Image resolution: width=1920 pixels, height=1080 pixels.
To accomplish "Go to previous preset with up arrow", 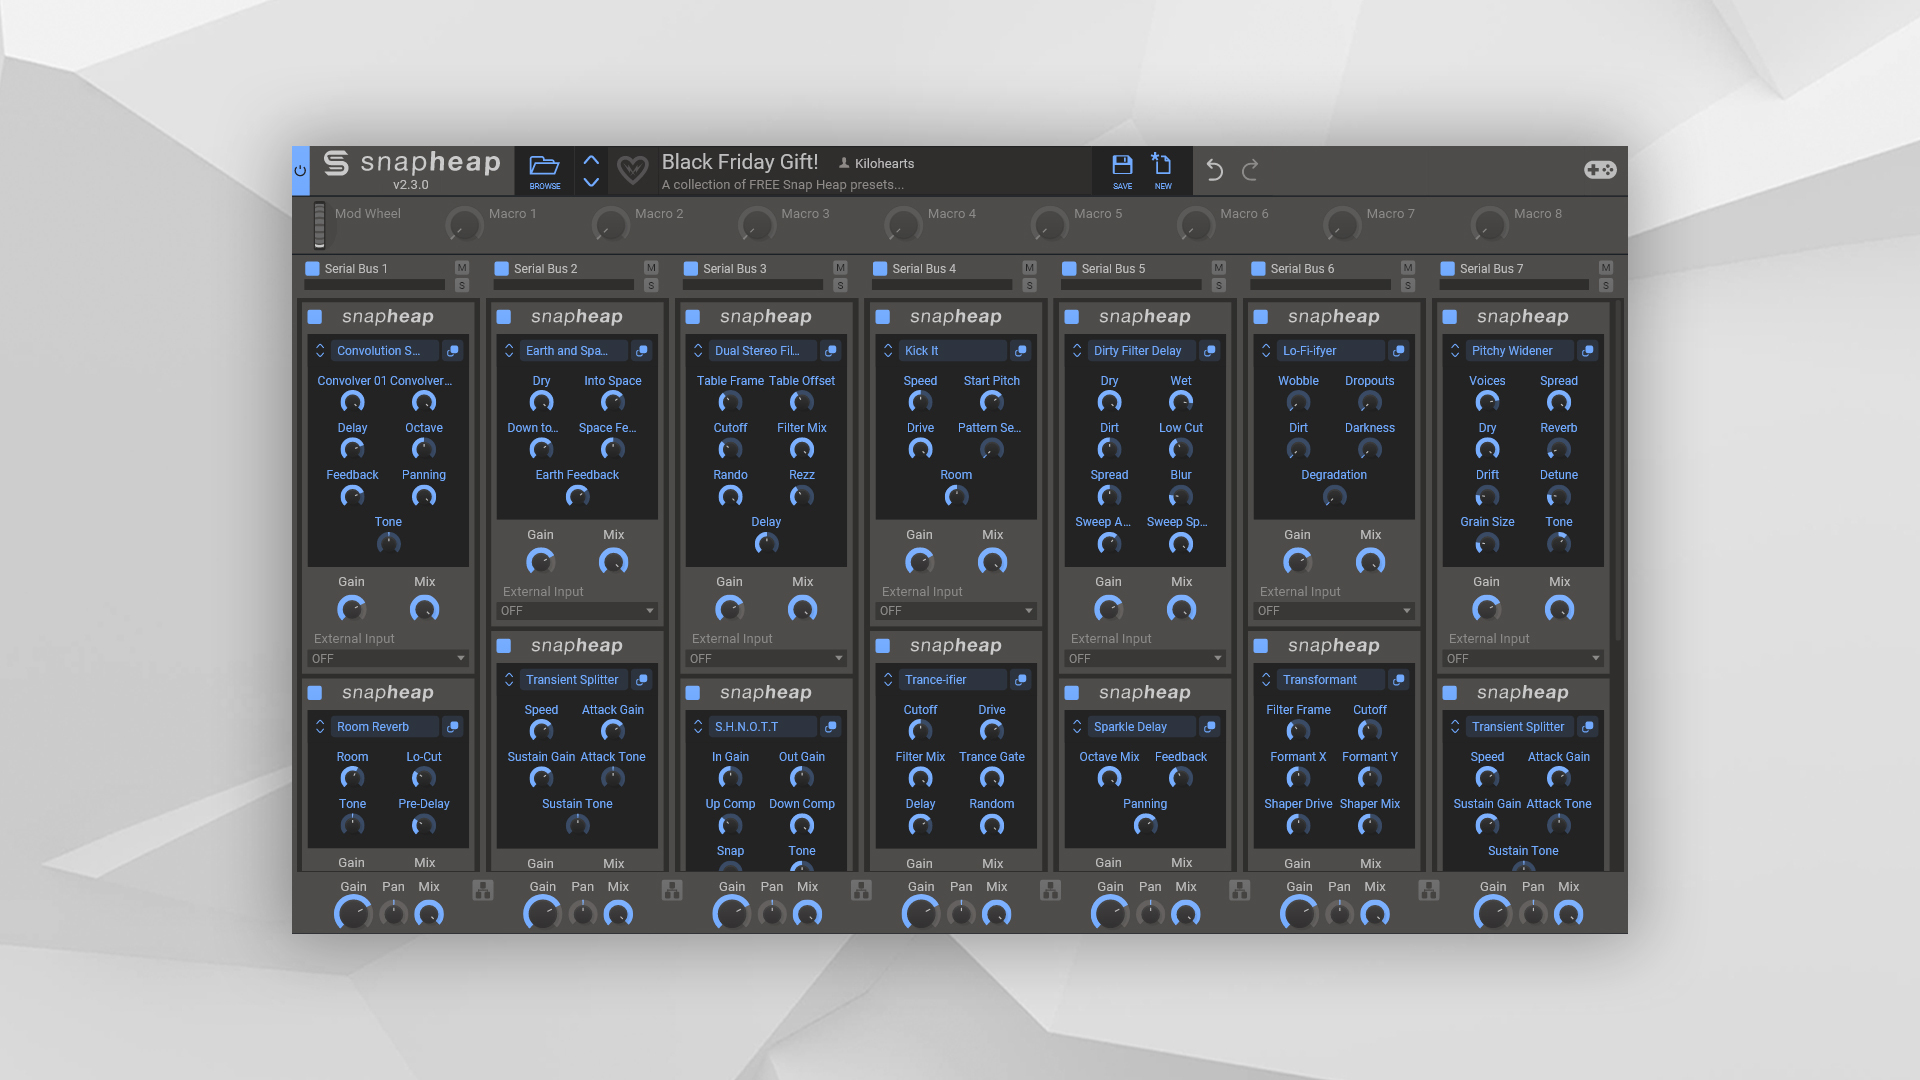I will point(591,160).
